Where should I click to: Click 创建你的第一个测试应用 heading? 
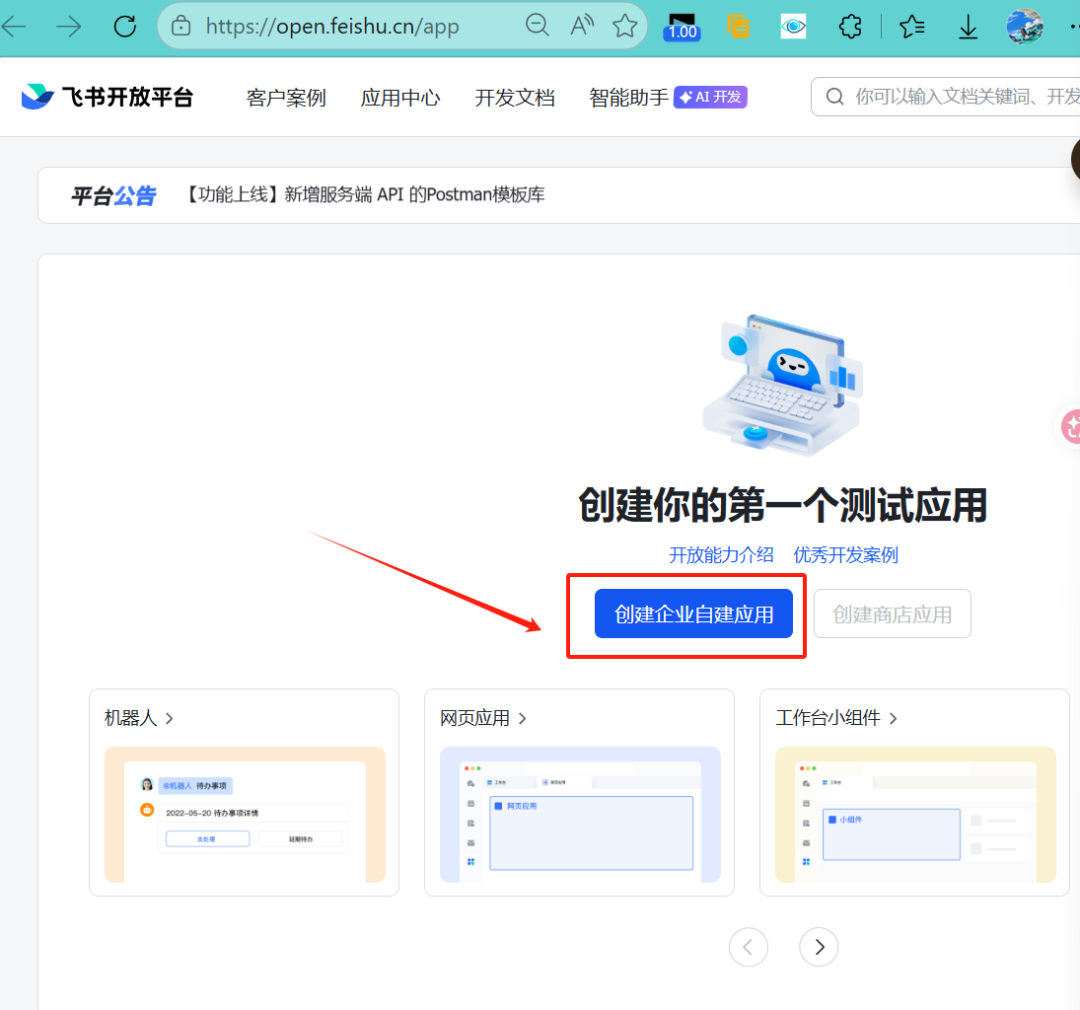point(783,505)
